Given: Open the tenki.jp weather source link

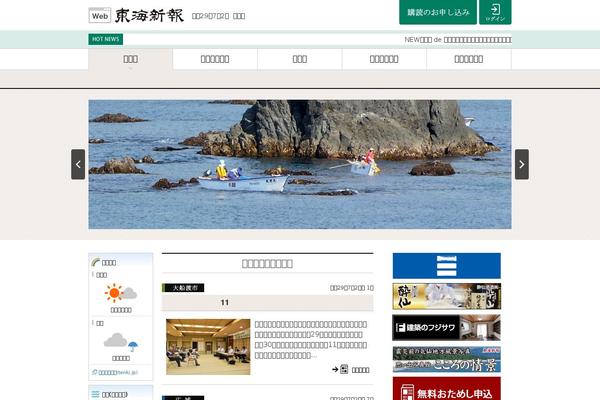Looking at the screenshot, I should (x=115, y=372).
